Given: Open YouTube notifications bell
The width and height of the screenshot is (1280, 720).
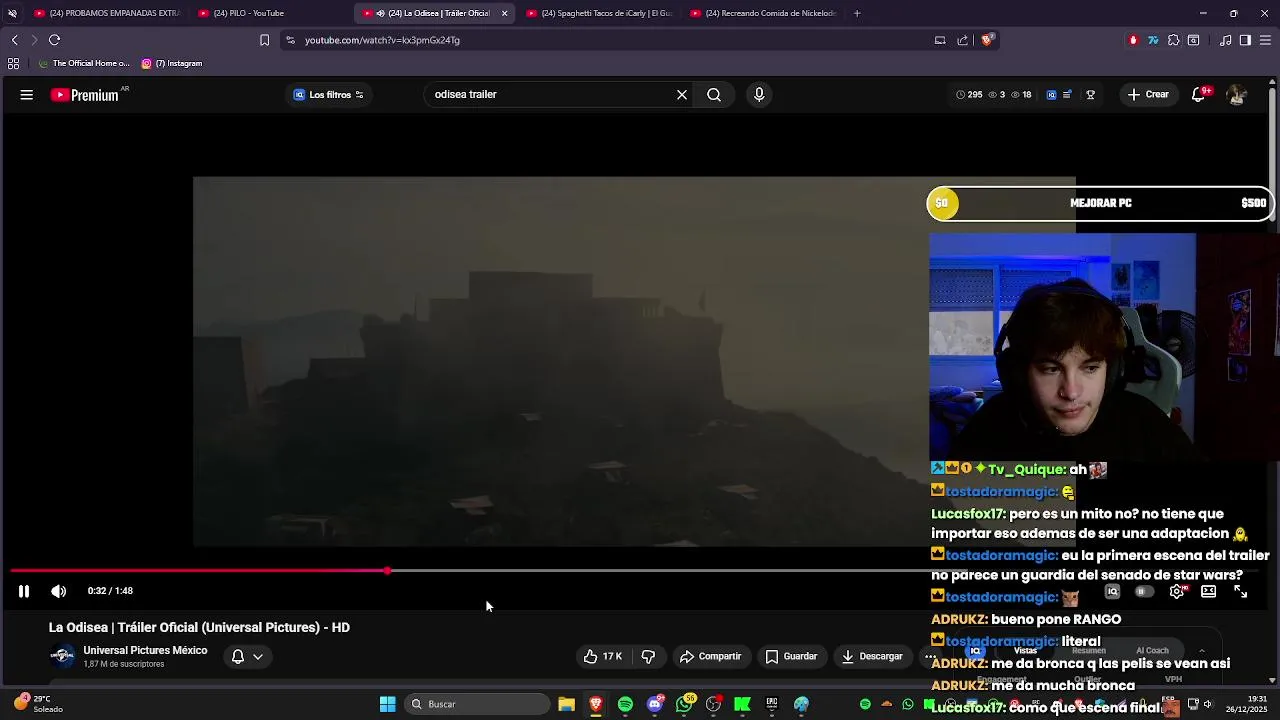Looking at the screenshot, I should click(x=1198, y=95).
